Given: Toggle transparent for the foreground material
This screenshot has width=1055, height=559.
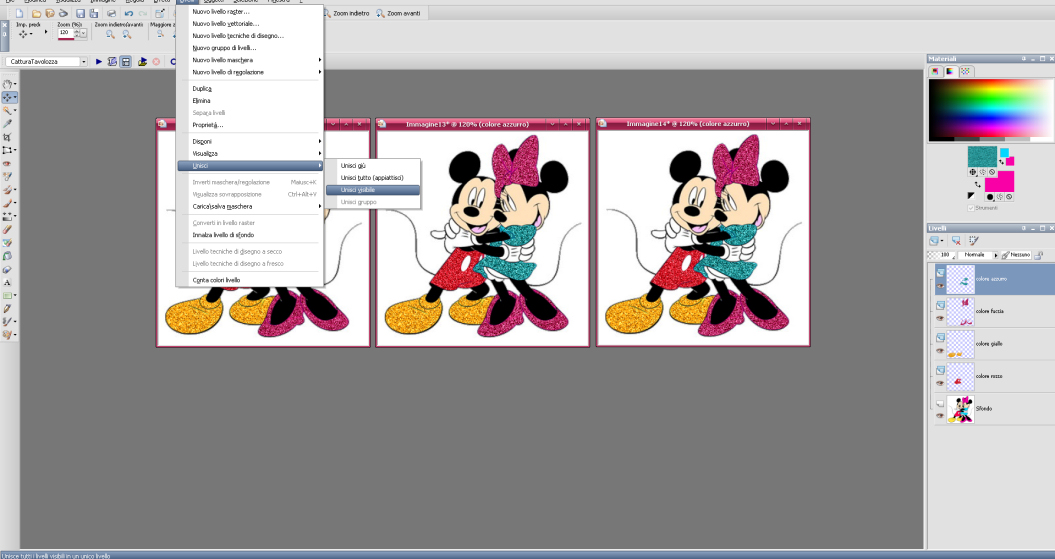Looking at the screenshot, I should 992,172.
